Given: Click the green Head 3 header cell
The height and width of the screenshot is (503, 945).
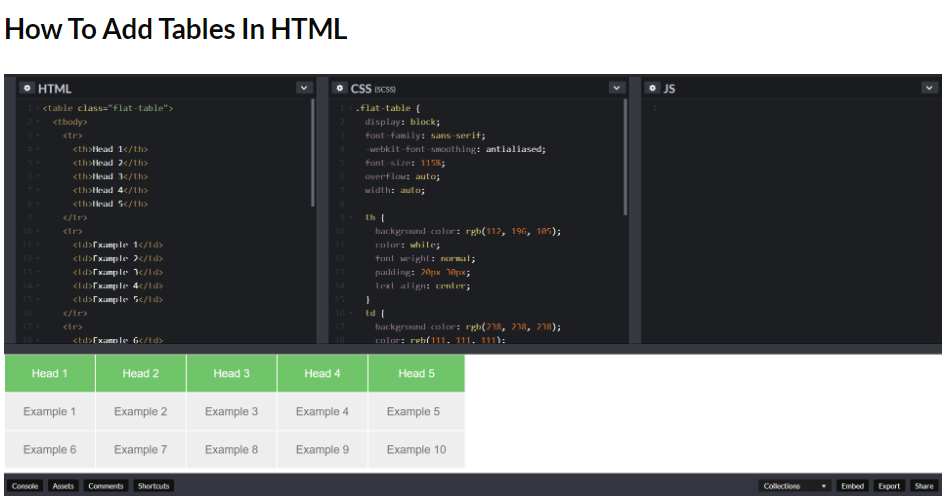Looking at the screenshot, I should pos(232,374).
